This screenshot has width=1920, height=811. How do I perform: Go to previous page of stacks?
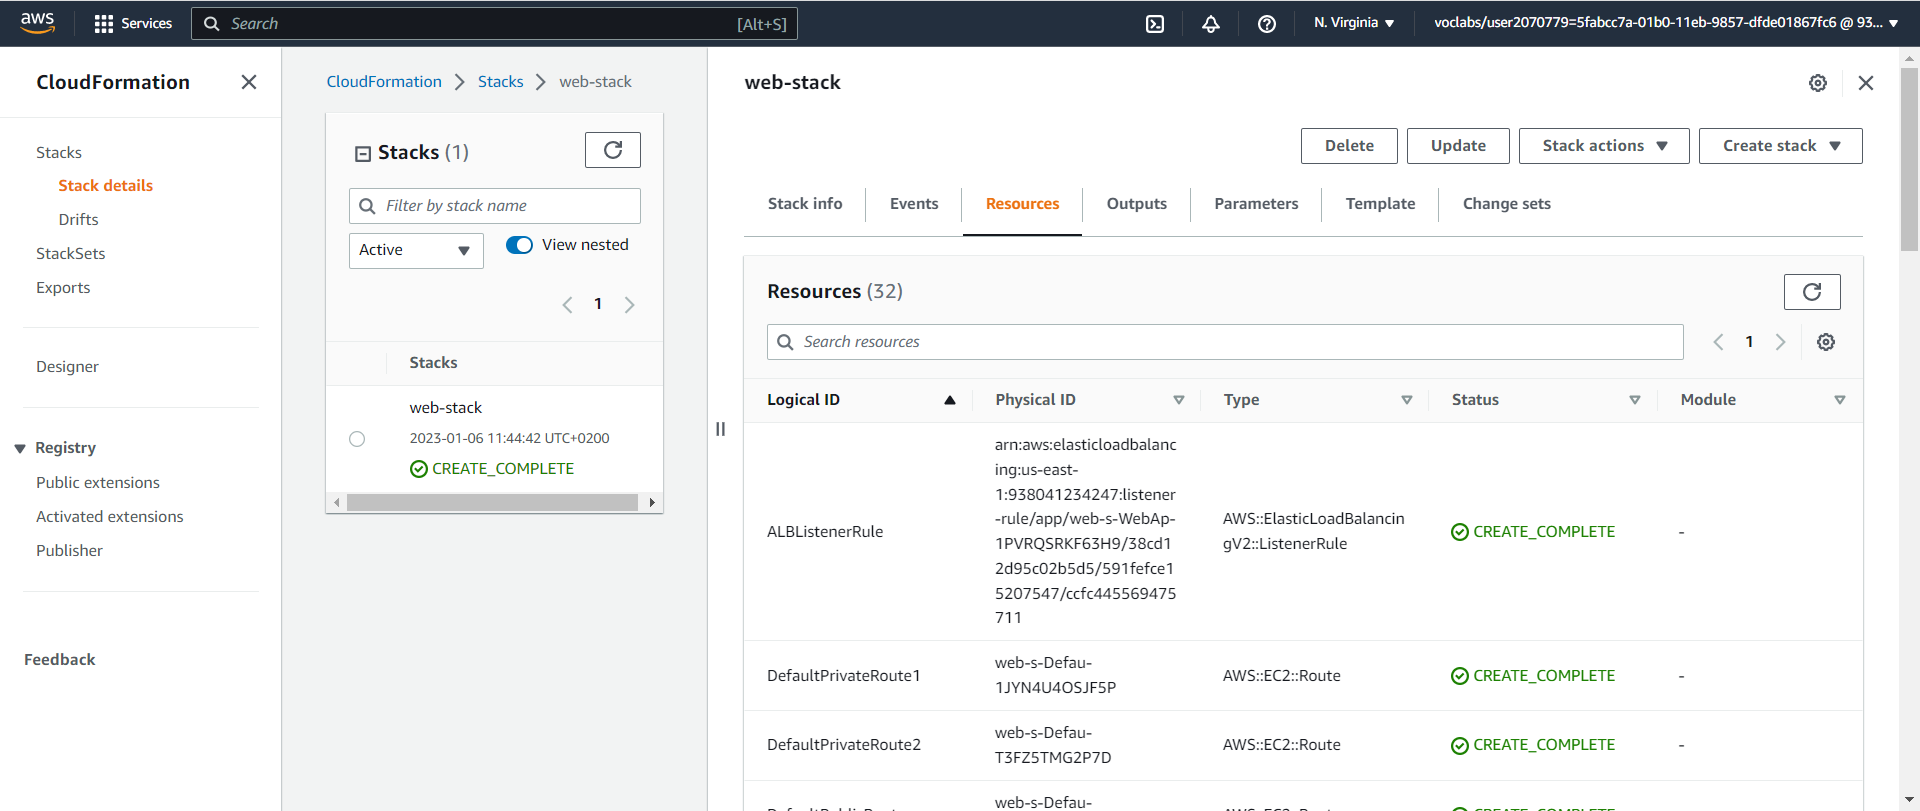point(567,305)
